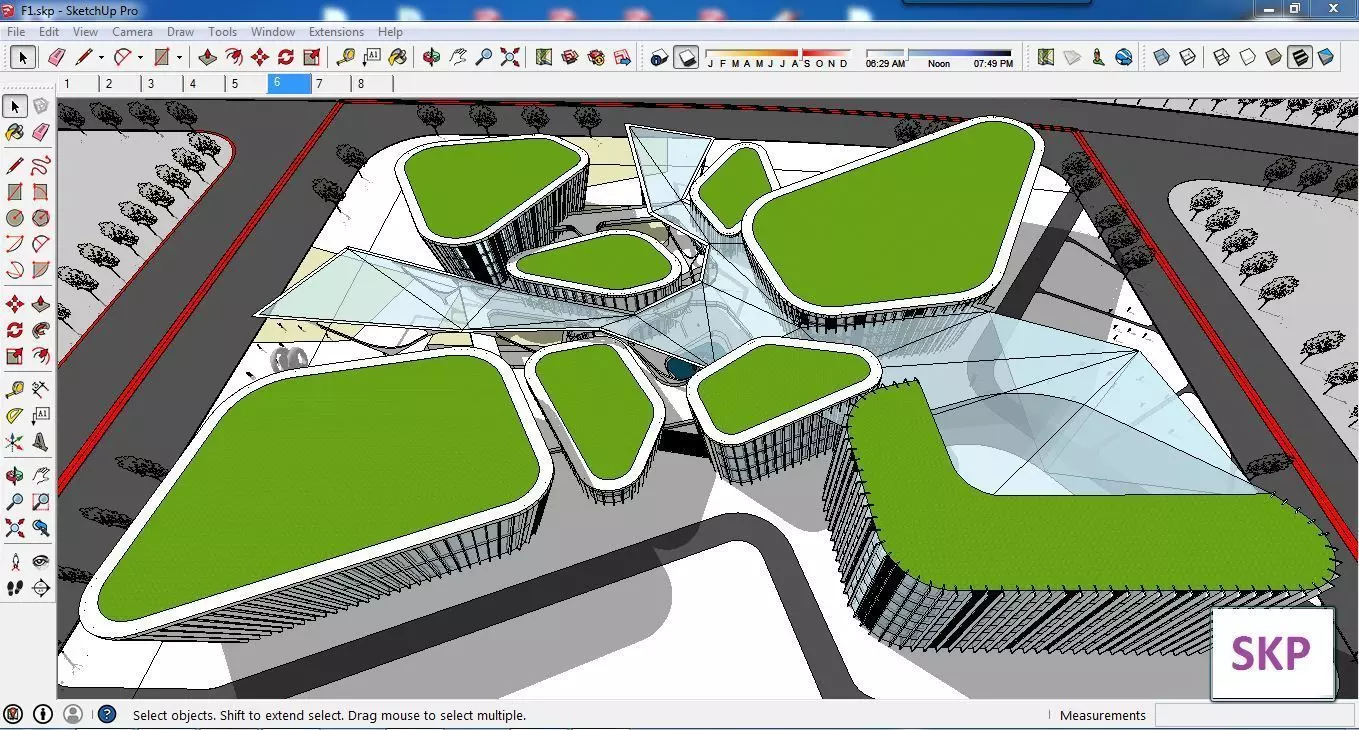This screenshot has height=730, width=1359.
Task: Click Preview Model in Google Earth icon
Action: (x=1124, y=57)
